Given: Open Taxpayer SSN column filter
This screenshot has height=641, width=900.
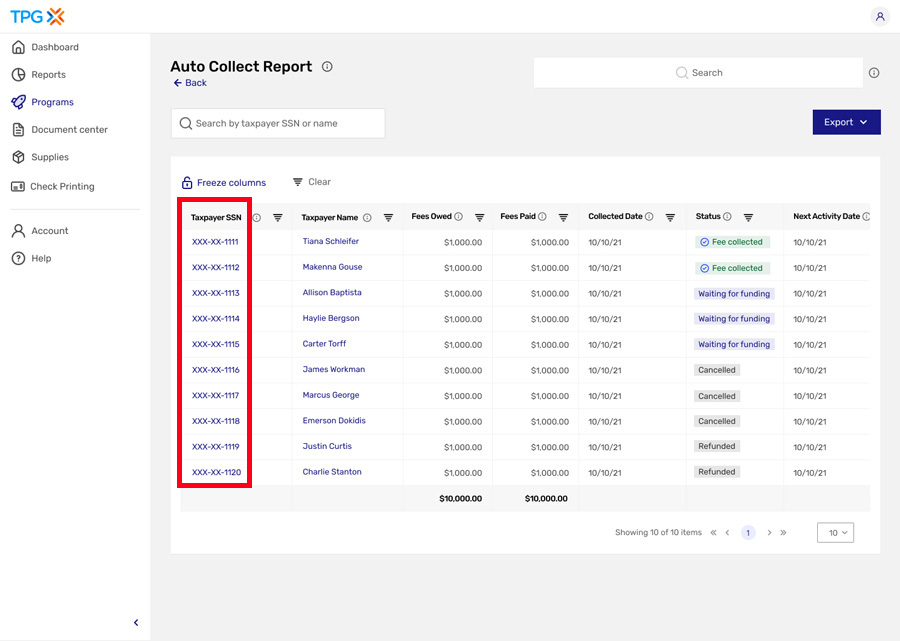Looking at the screenshot, I should click(x=278, y=217).
